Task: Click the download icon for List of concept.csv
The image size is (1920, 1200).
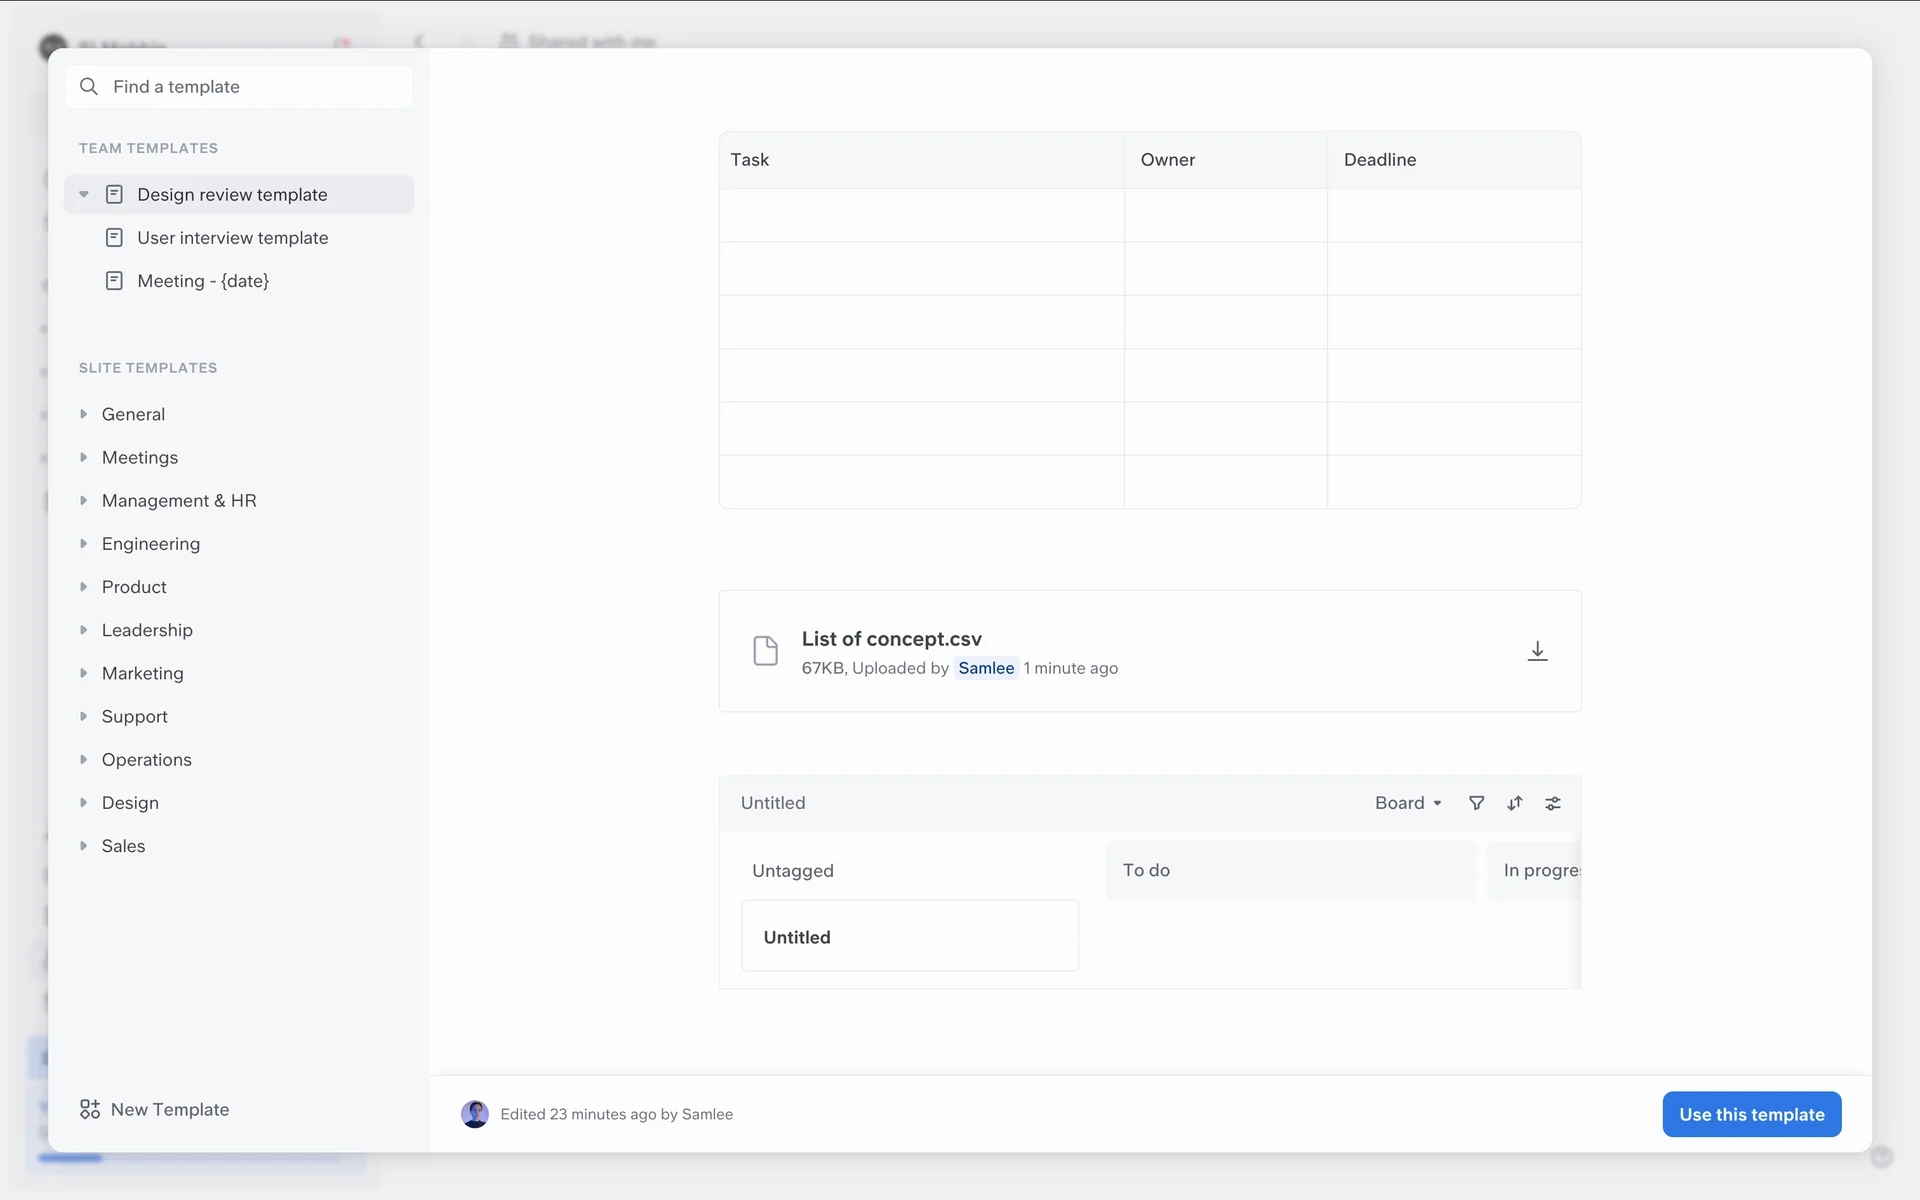Action: coord(1537,651)
